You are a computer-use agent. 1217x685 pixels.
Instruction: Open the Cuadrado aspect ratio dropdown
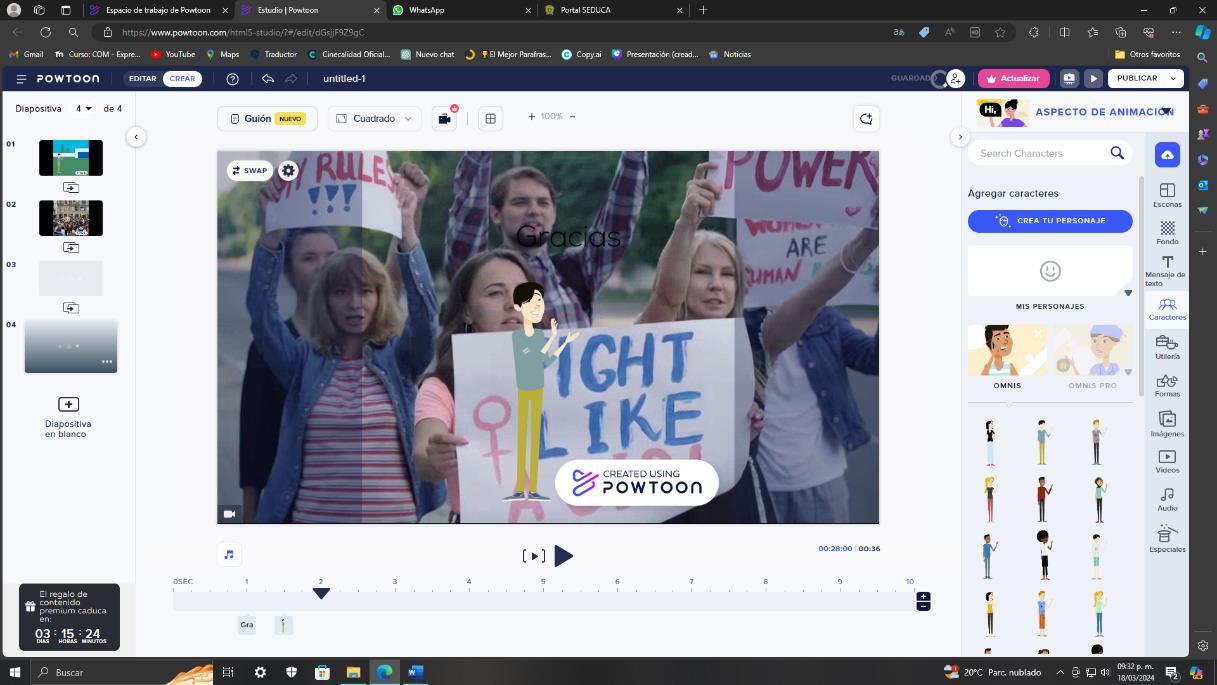(x=374, y=118)
